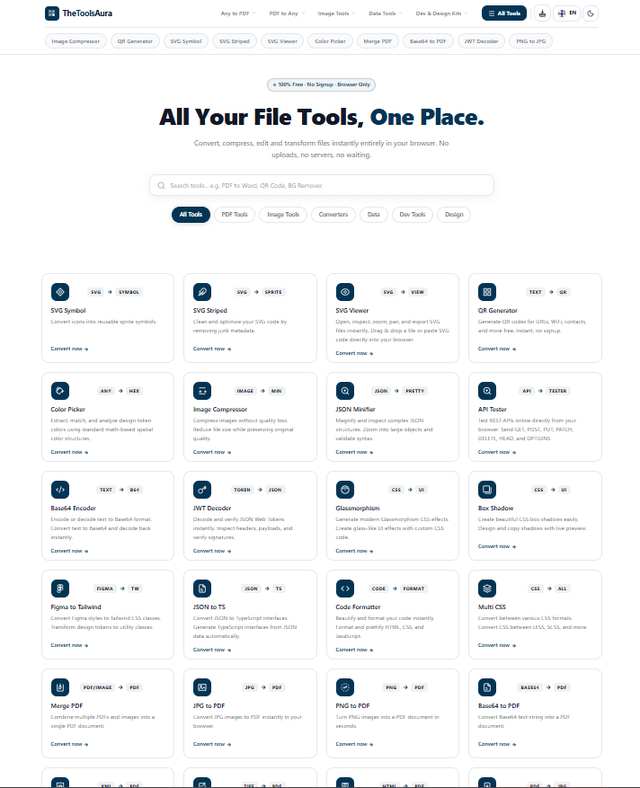Screen dimensions: 640x788
Task: Expand the Data Tools header menu
Action: click(385, 14)
